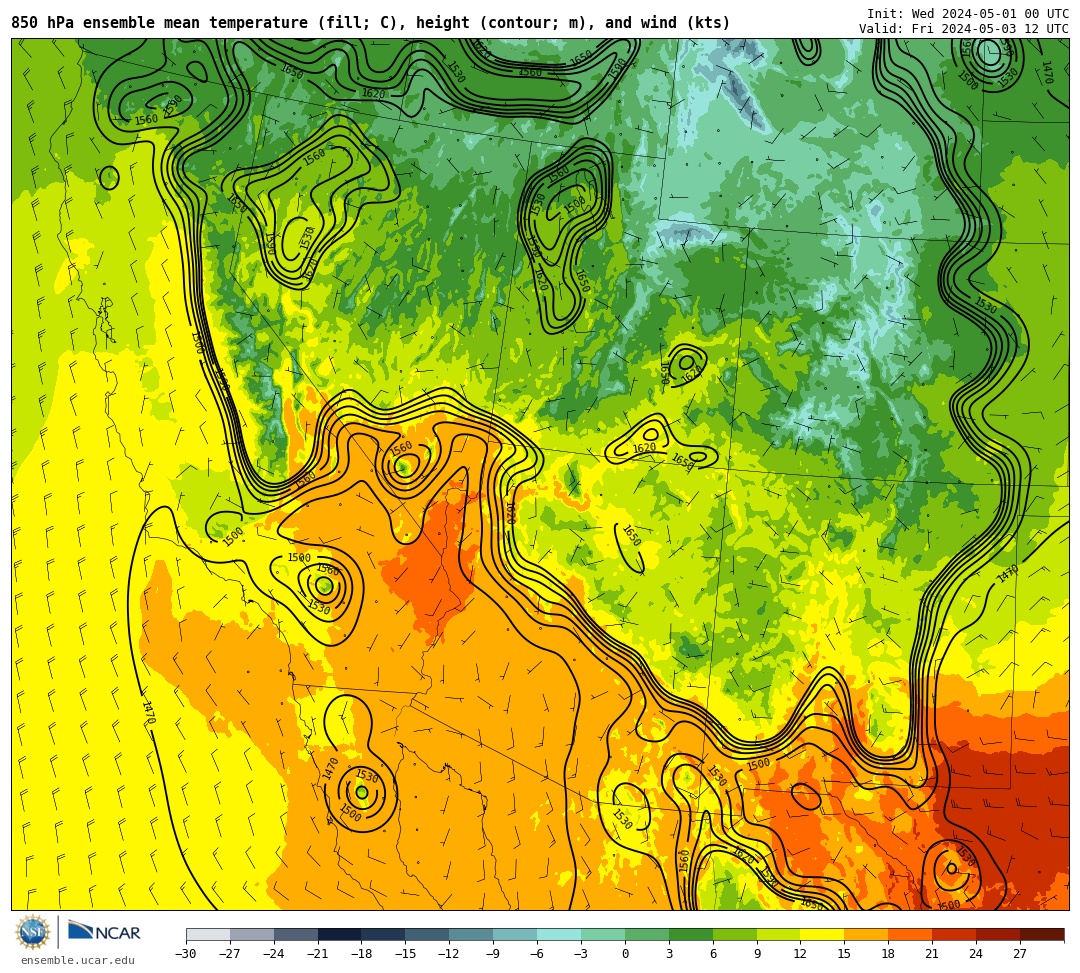Image resolution: width=1080 pixels, height=973 pixels.
Task: Click the NSF logo
Action: tap(33, 932)
